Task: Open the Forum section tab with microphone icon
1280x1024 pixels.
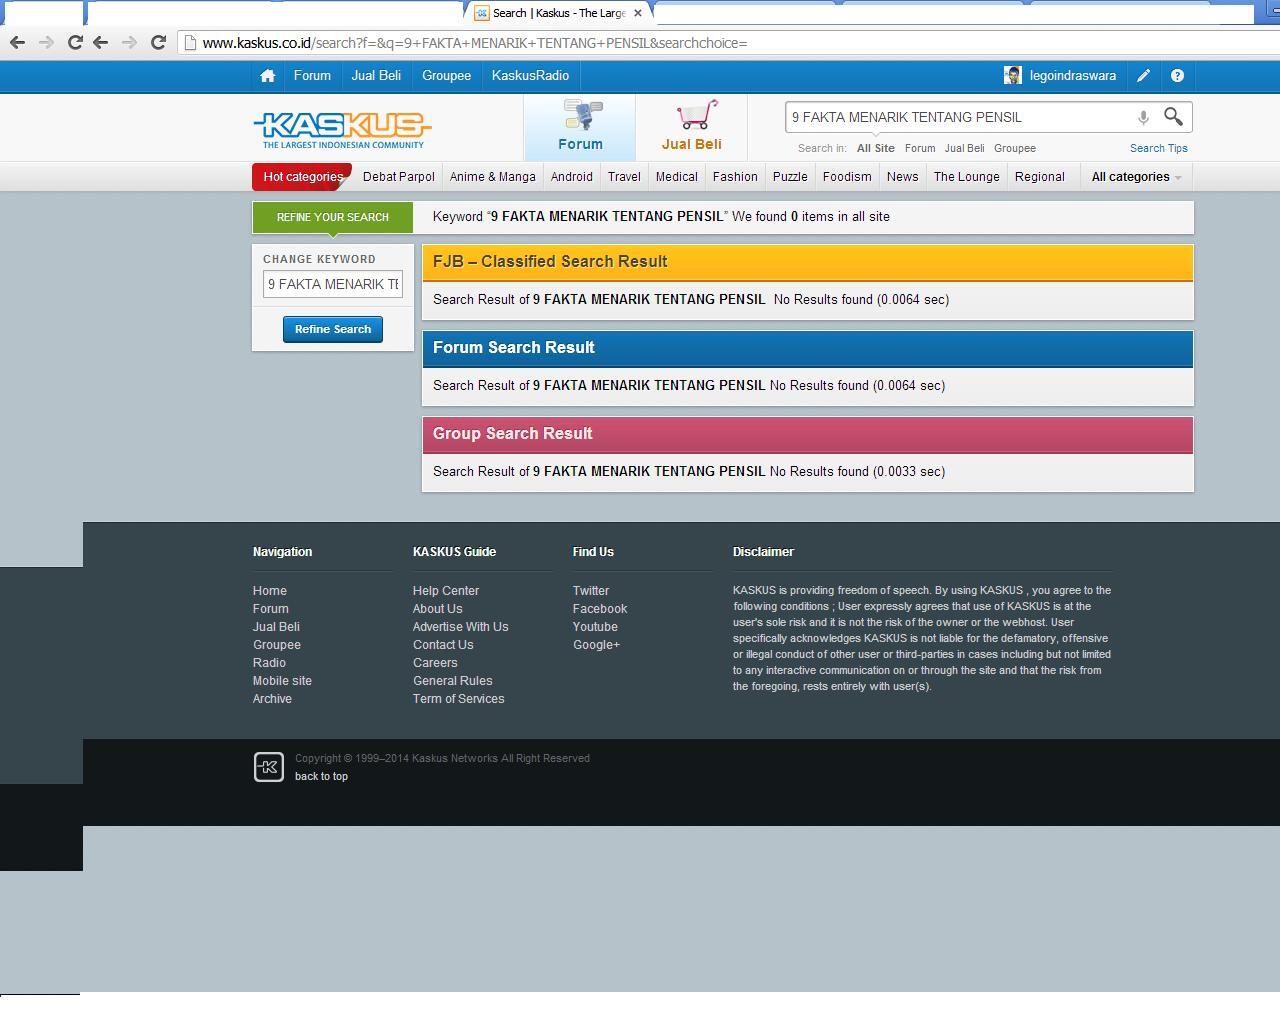Action: click(580, 127)
